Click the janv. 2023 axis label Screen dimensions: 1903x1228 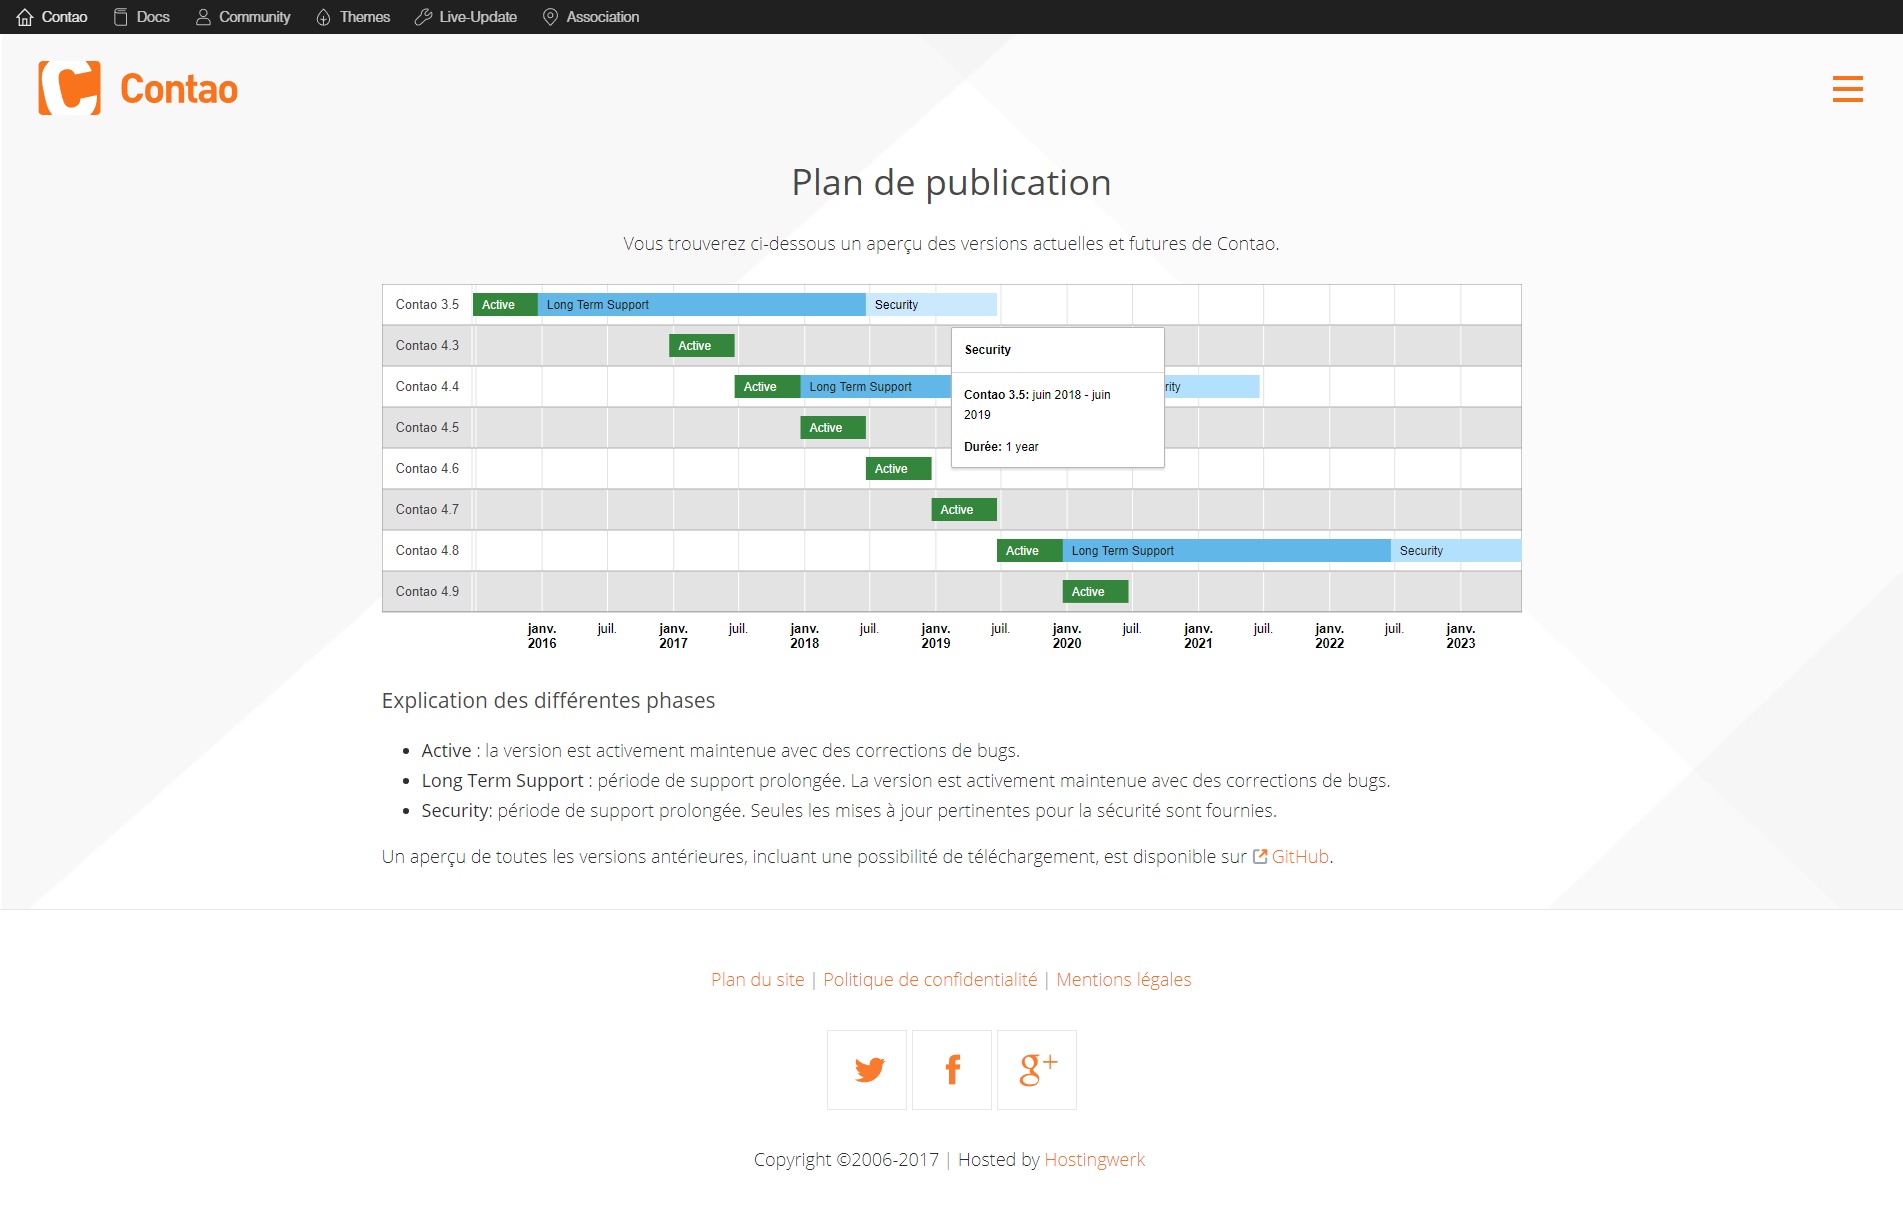click(1461, 636)
